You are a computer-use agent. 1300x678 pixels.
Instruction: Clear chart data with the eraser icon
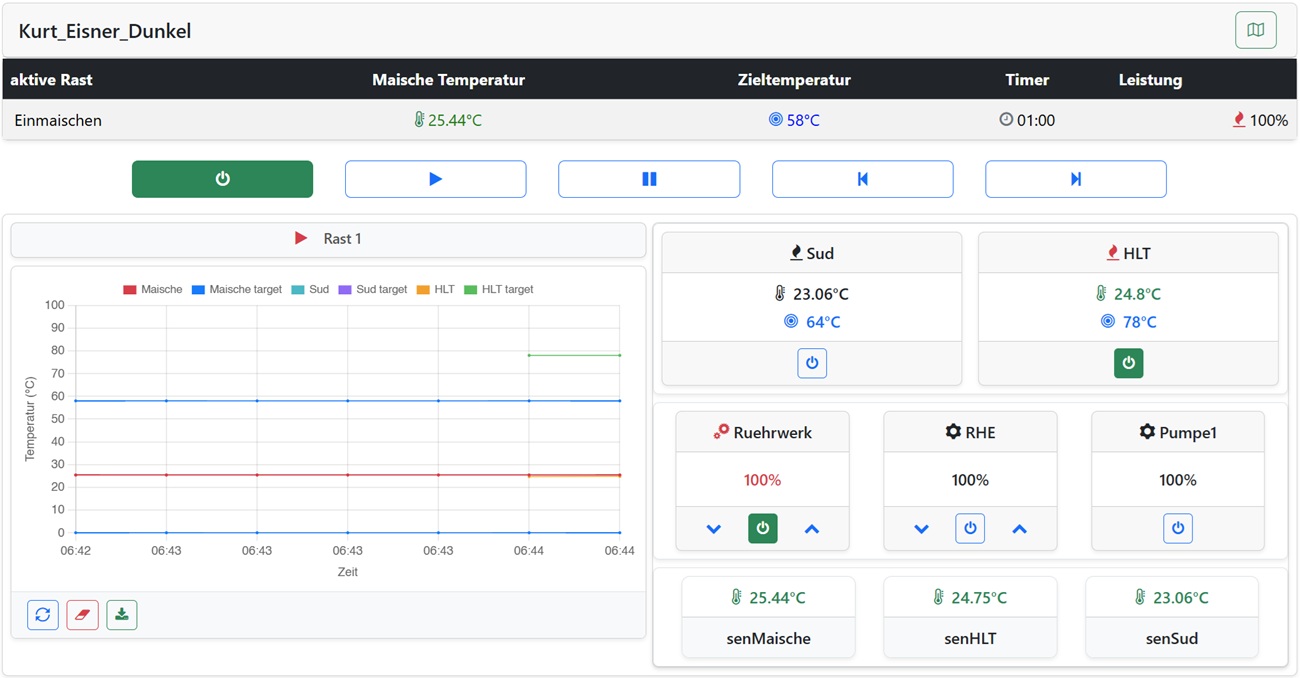pos(82,615)
